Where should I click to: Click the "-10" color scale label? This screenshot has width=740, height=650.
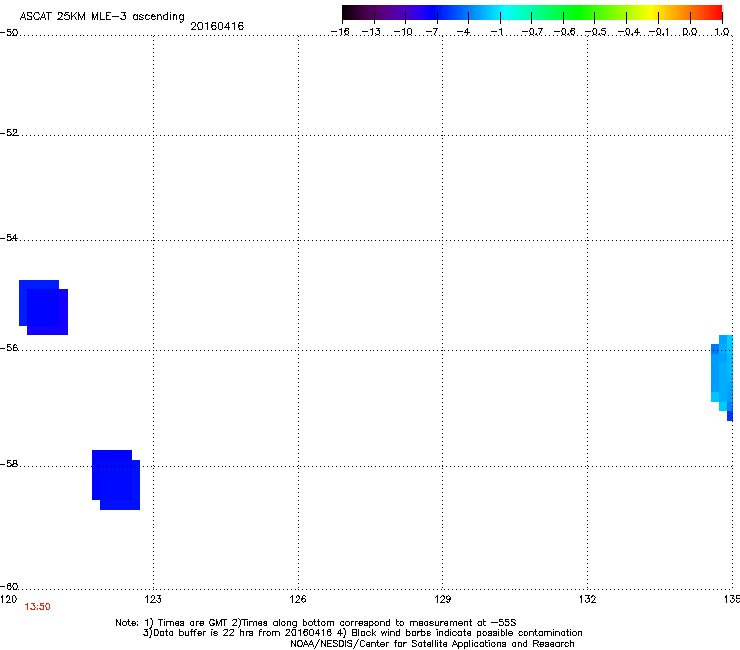point(403,32)
